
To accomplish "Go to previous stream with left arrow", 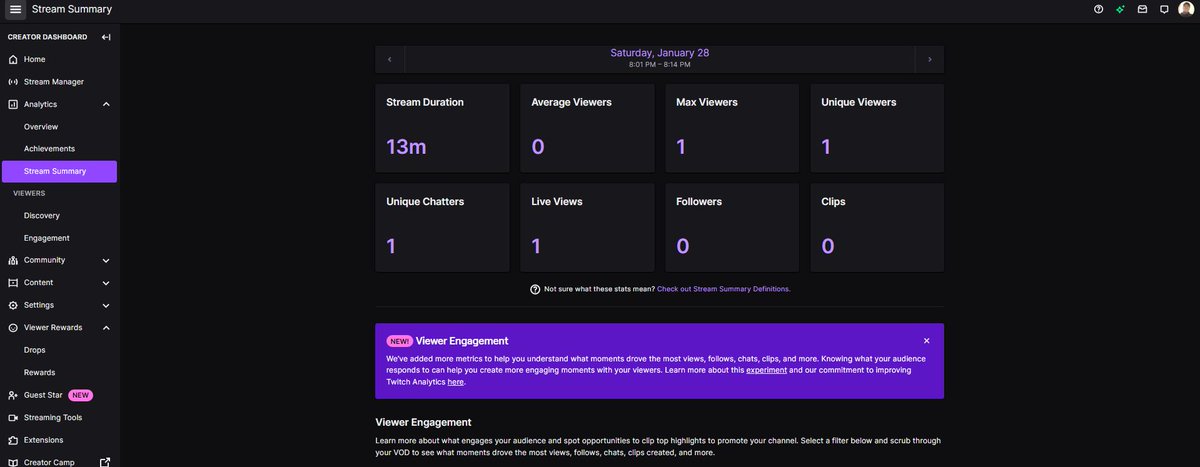I will [x=390, y=59].
